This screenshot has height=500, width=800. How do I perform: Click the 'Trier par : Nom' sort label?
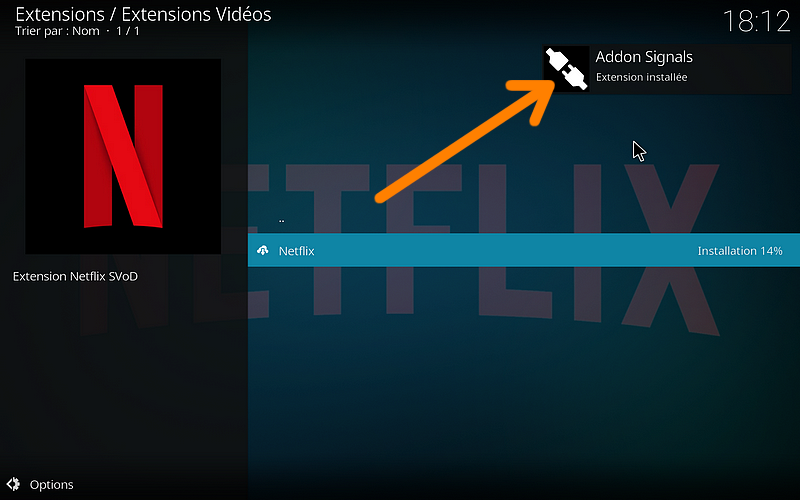point(57,31)
